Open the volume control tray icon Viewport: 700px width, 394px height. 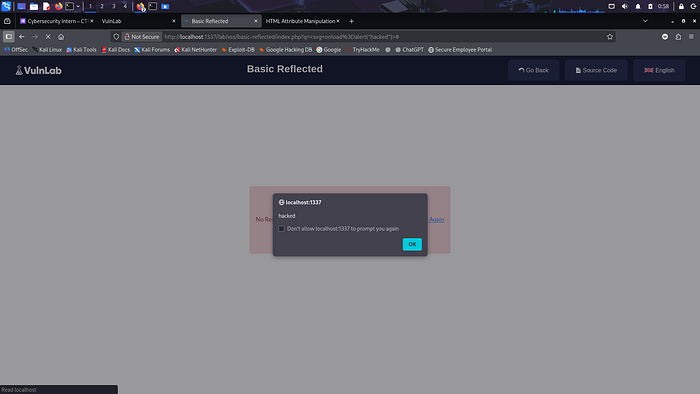tap(625, 6)
